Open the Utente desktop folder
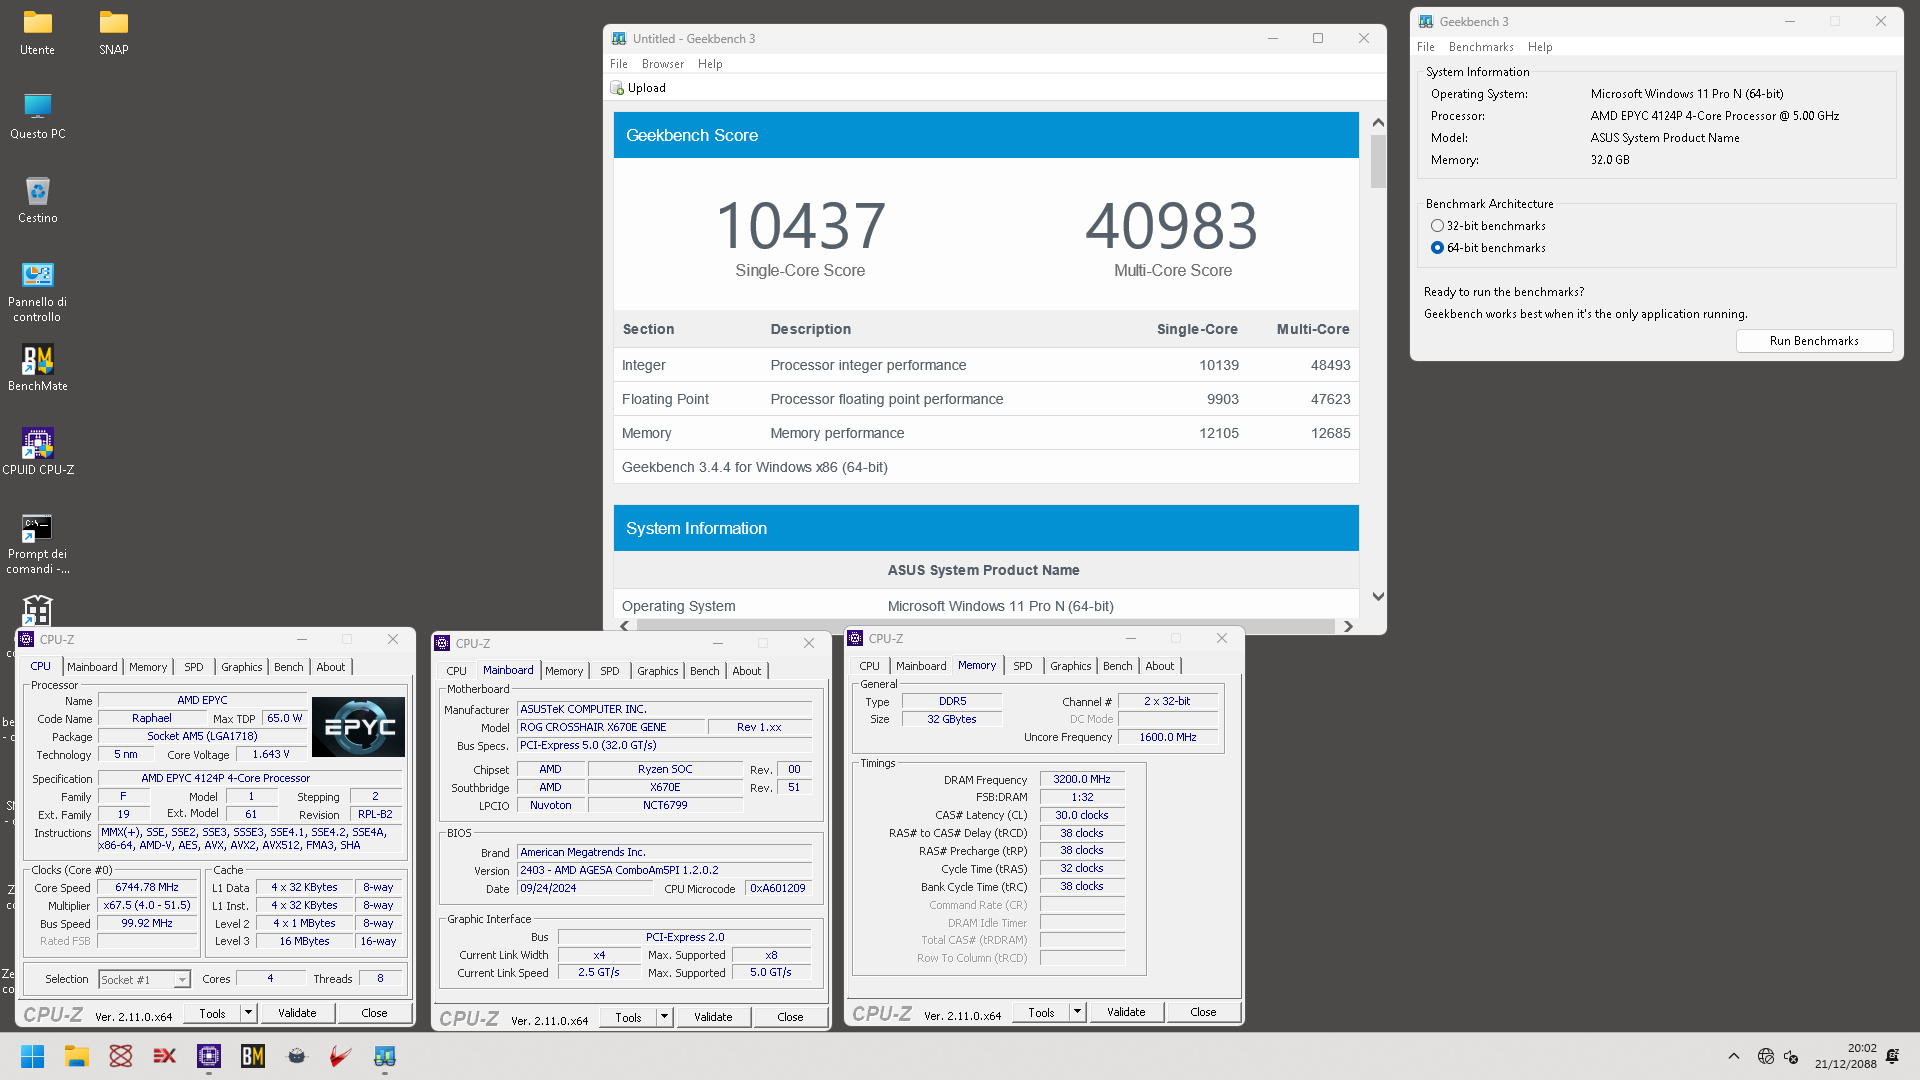1920x1080 pixels. (37, 32)
